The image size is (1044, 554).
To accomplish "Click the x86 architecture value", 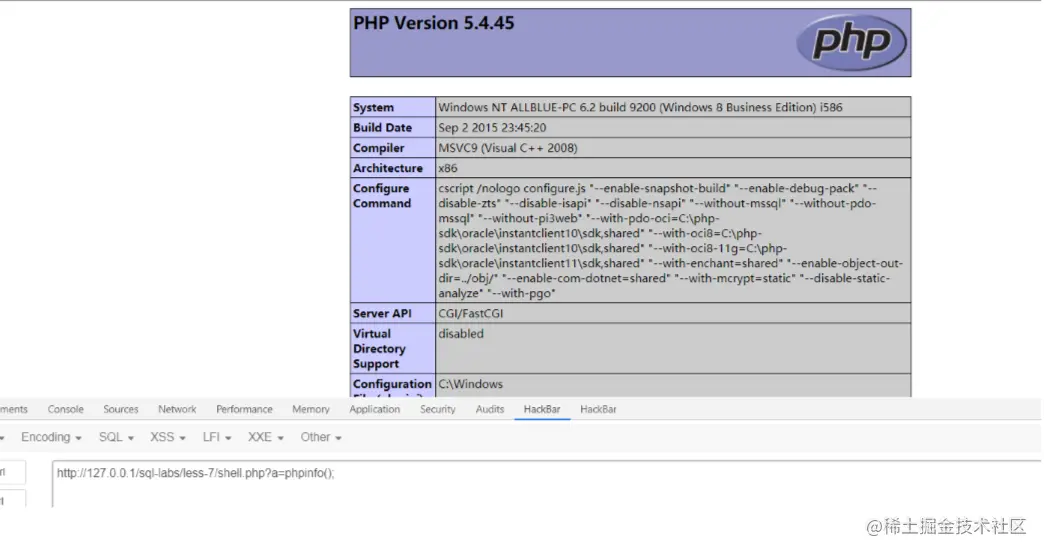I will coord(447,168).
